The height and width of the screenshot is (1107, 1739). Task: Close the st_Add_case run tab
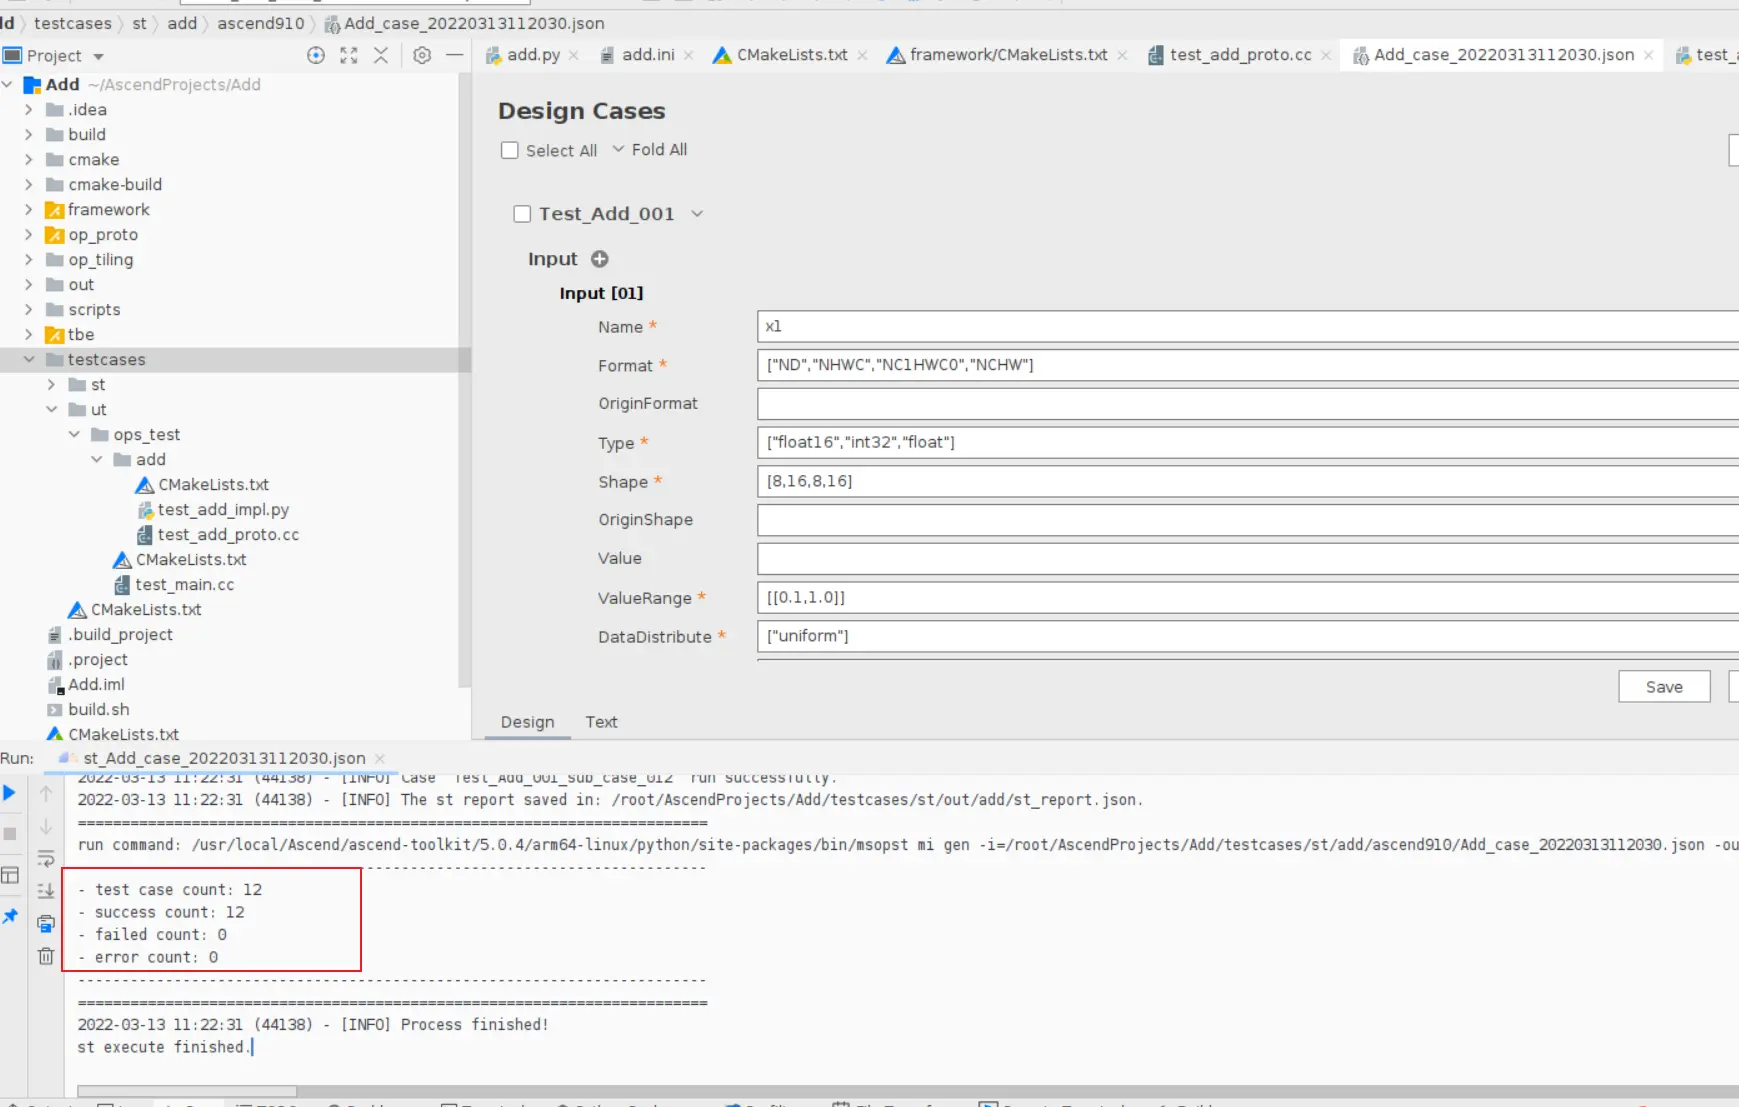click(x=380, y=759)
